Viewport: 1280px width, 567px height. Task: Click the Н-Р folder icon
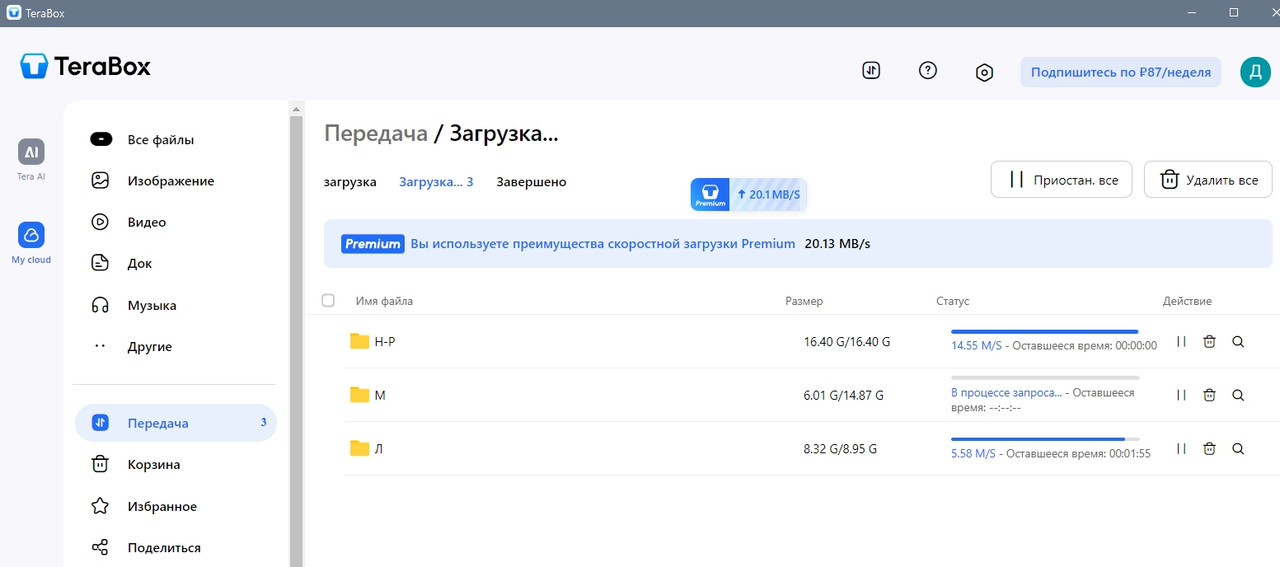[360, 341]
